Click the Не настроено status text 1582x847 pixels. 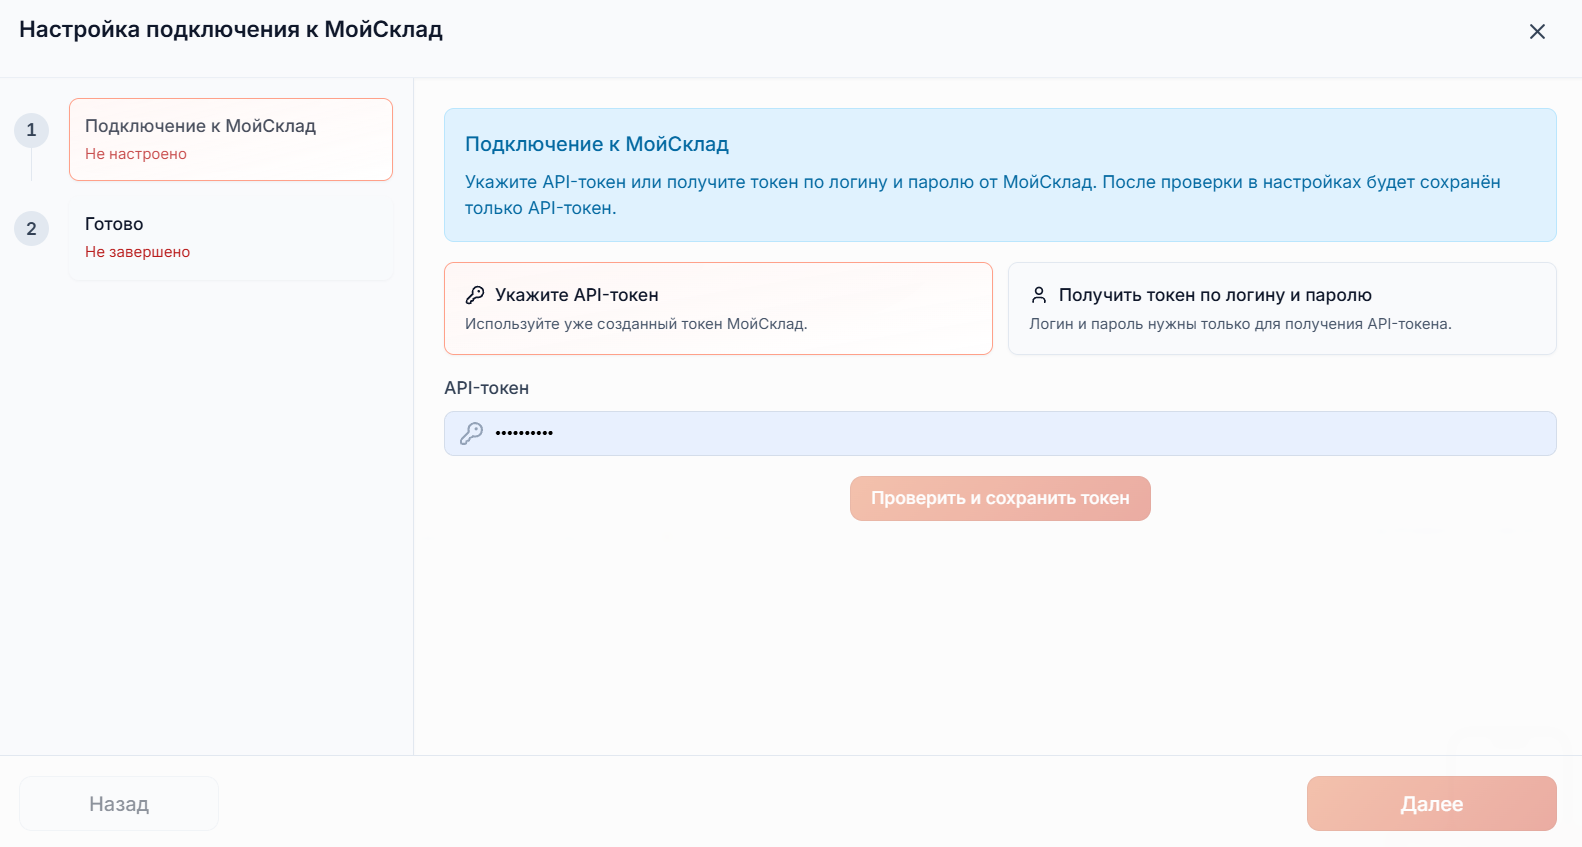pos(136,154)
